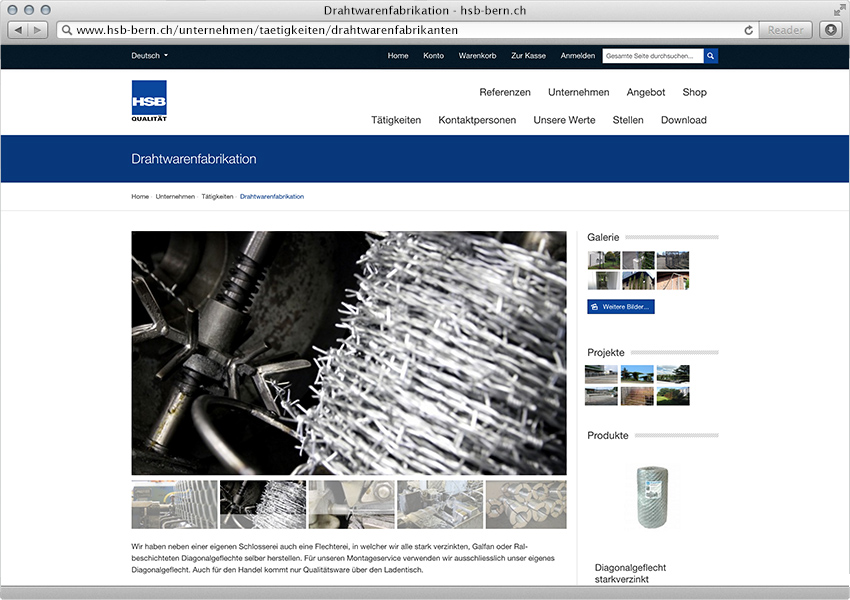The image size is (850, 600).
Task: Open the Unternehmen breadcrumb link
Action: (x=175, y=196)
